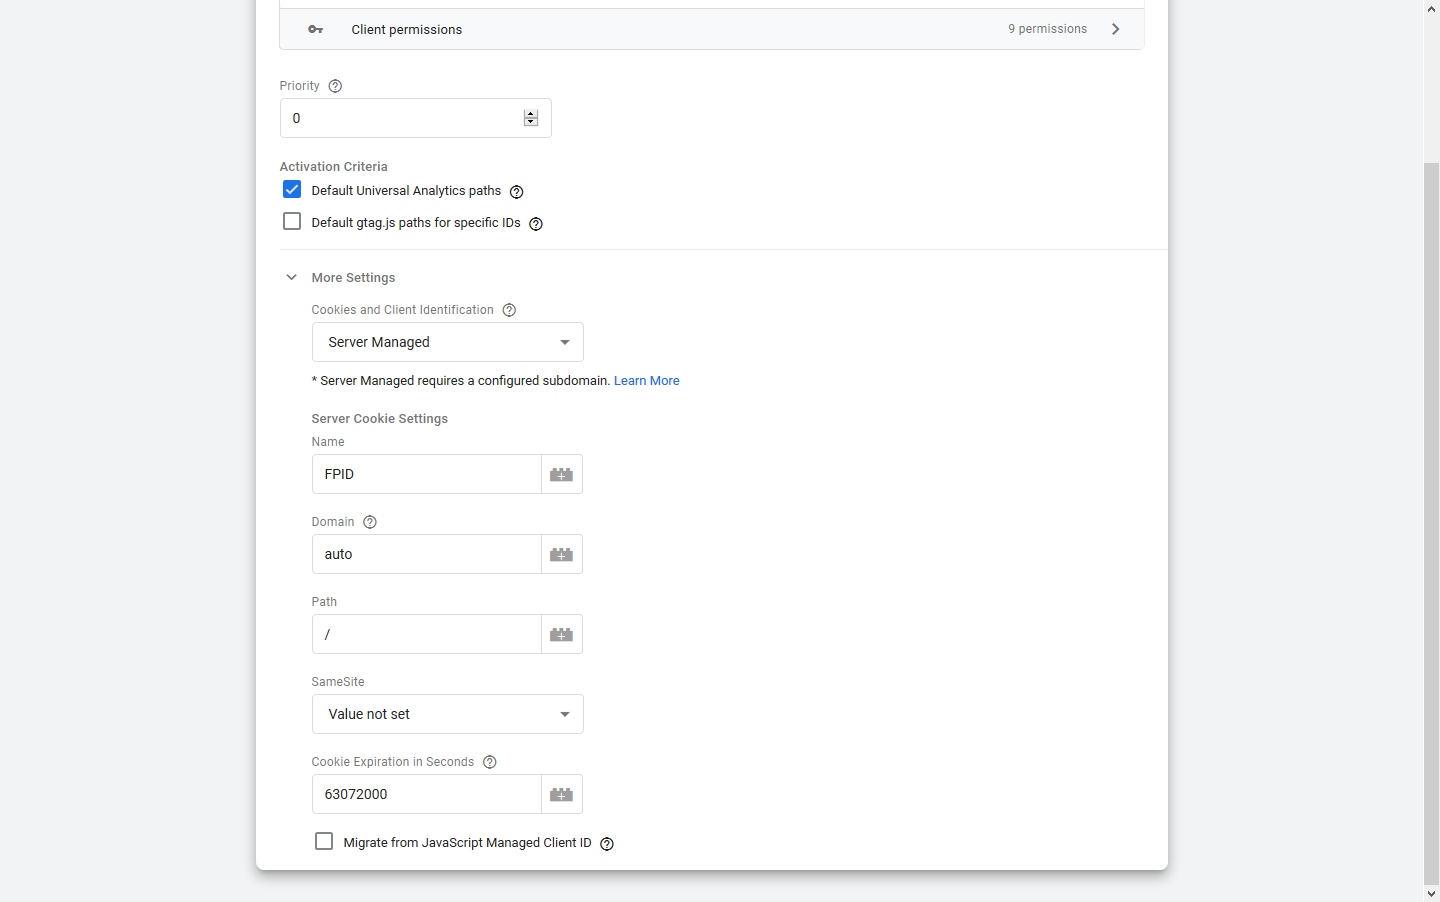
Task: Click the Server Managed subdomain note text
Action: (461, 381)
